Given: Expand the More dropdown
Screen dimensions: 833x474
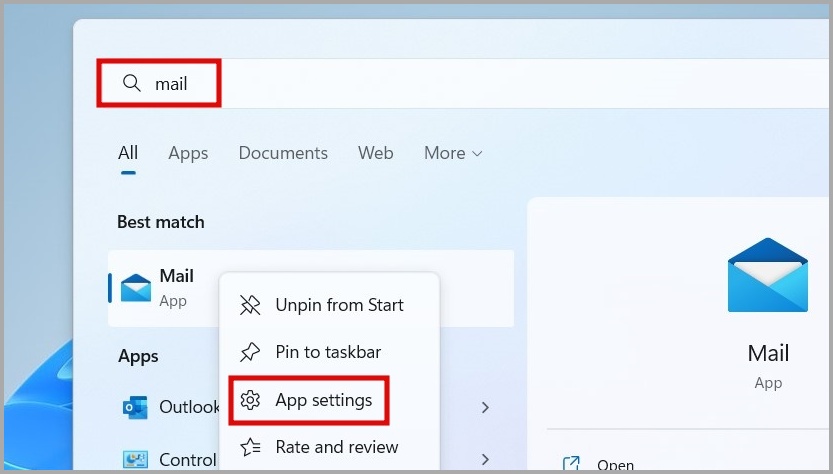Looking at the screenshot, I should [x=453, y=154].
